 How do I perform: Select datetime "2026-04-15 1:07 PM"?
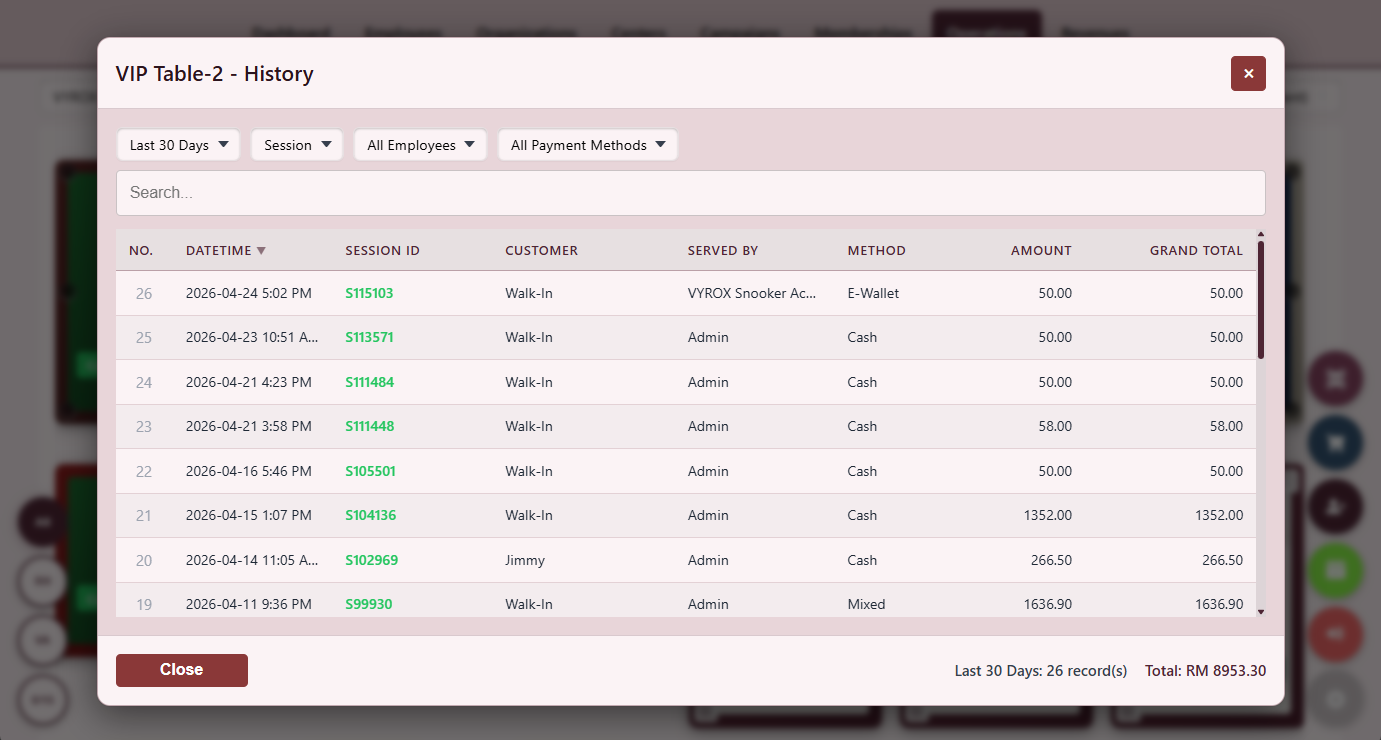(x=249, y=516)
